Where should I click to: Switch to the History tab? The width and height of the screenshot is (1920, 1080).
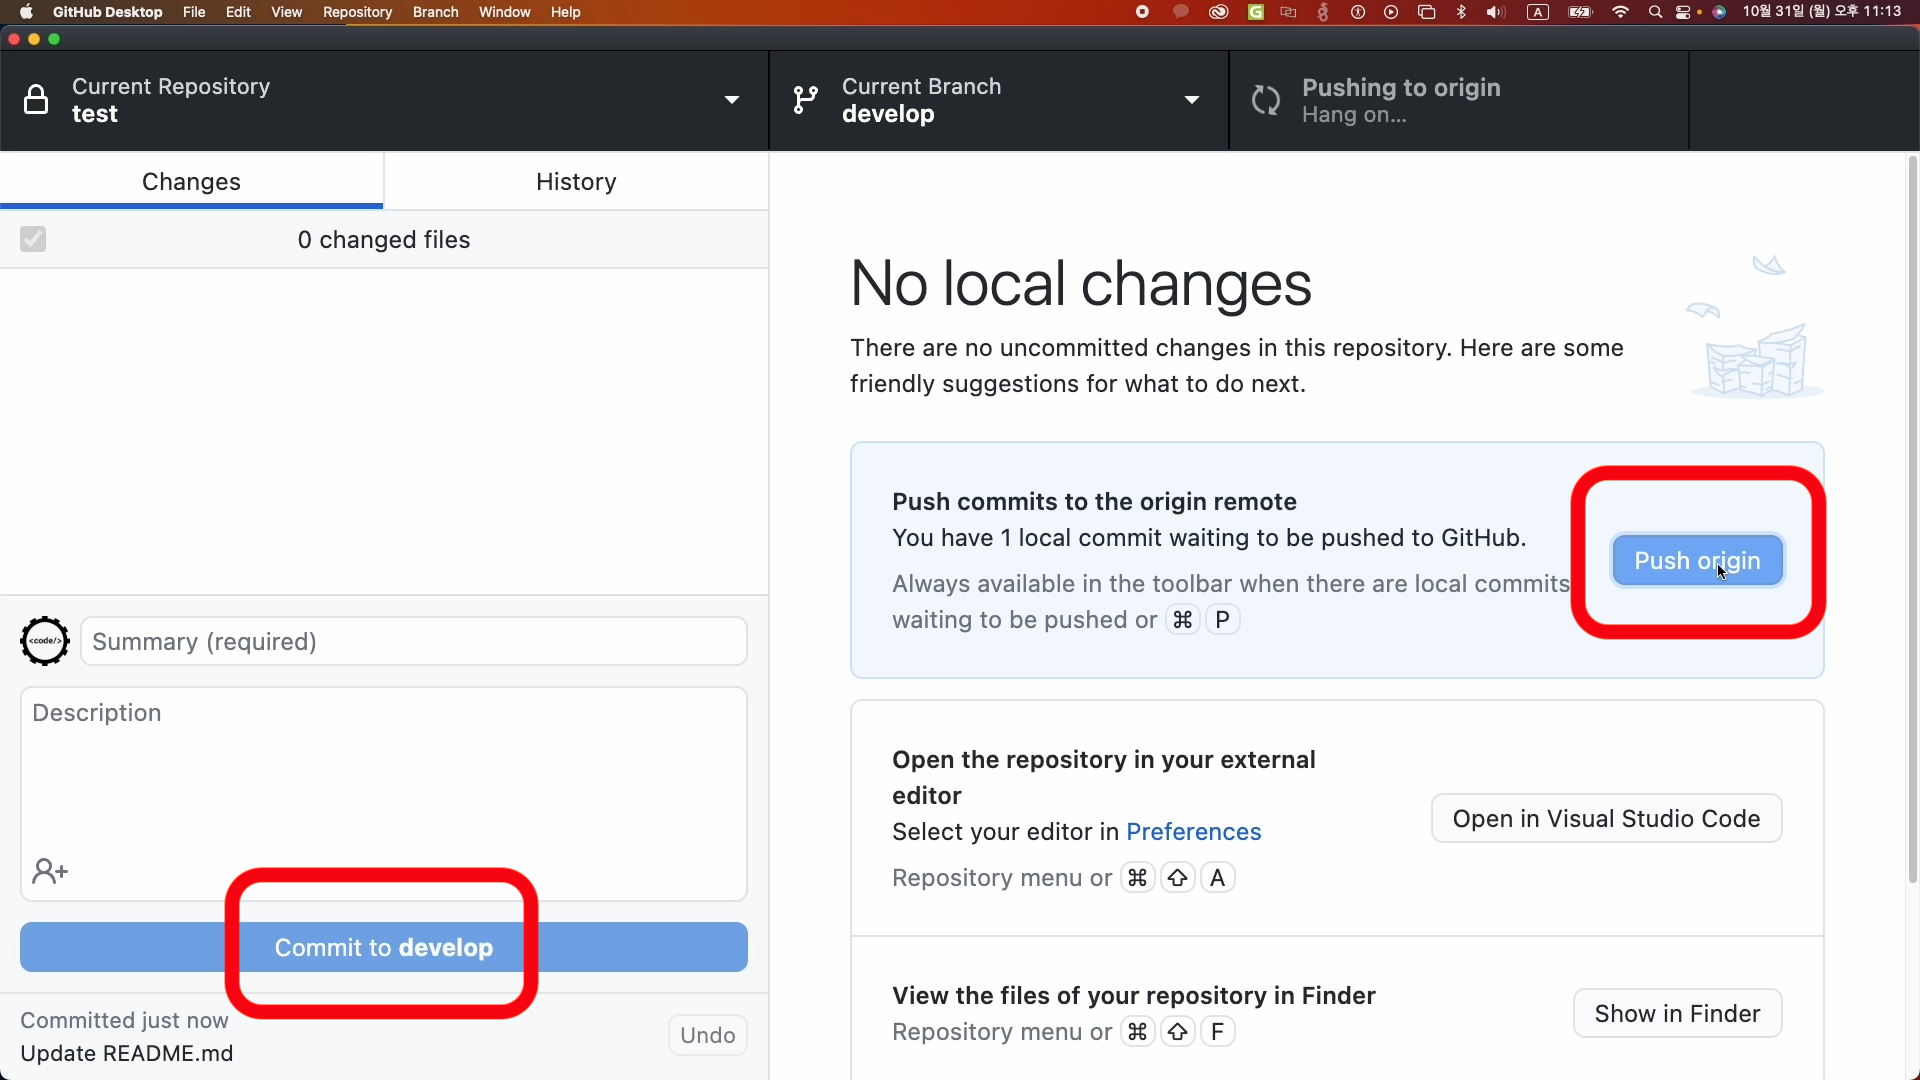[x=576, y=181]
